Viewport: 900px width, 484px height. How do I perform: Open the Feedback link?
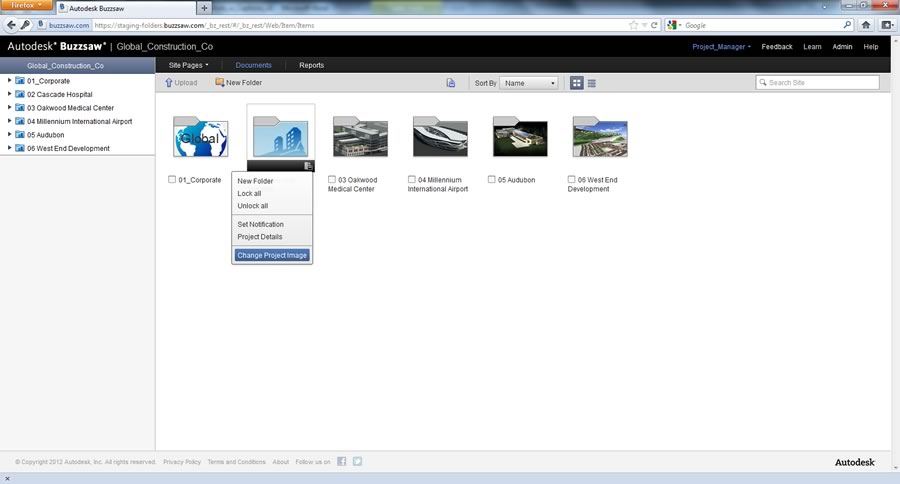click(777, 47)
